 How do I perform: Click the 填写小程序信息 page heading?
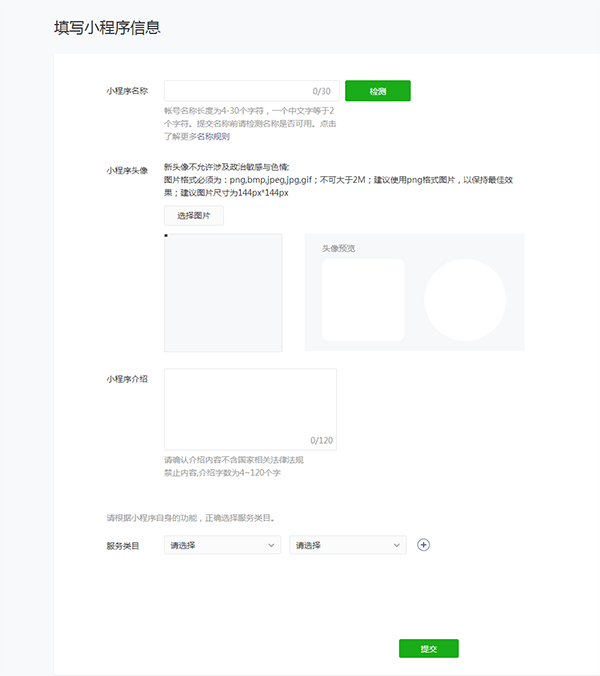pos(108,28)
